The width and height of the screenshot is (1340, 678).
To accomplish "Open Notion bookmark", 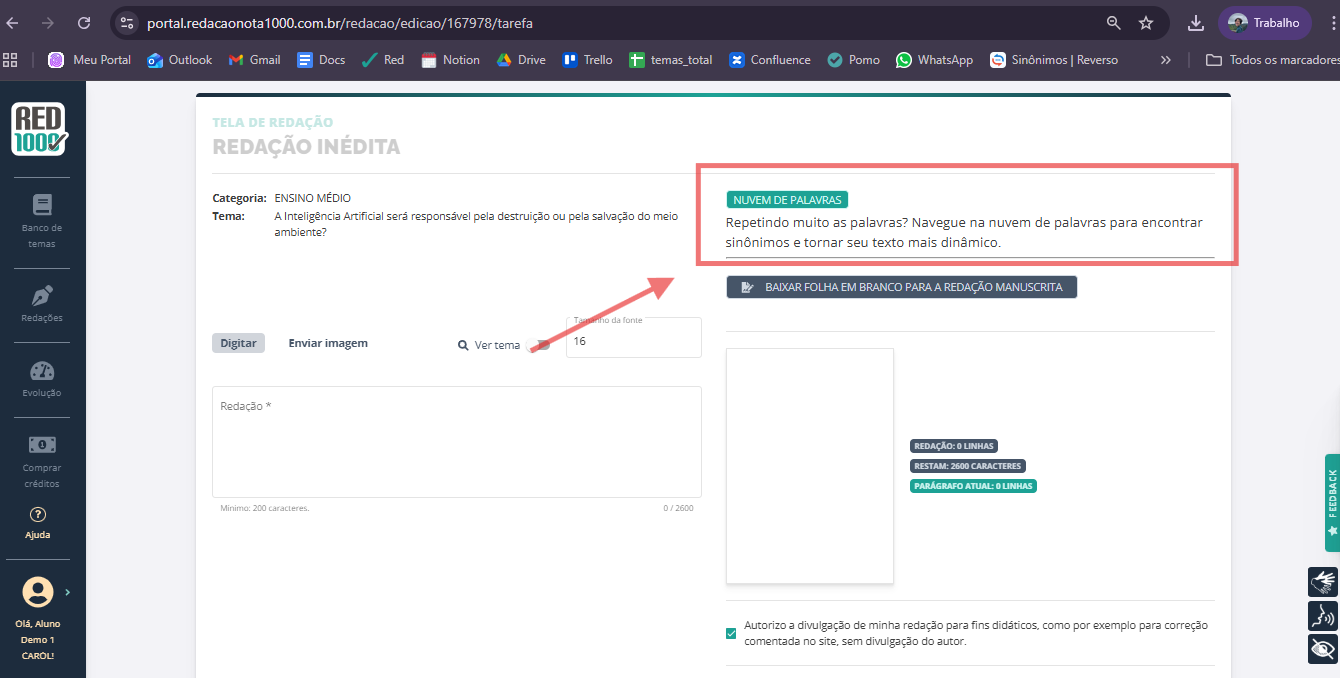I will point(450,60).
